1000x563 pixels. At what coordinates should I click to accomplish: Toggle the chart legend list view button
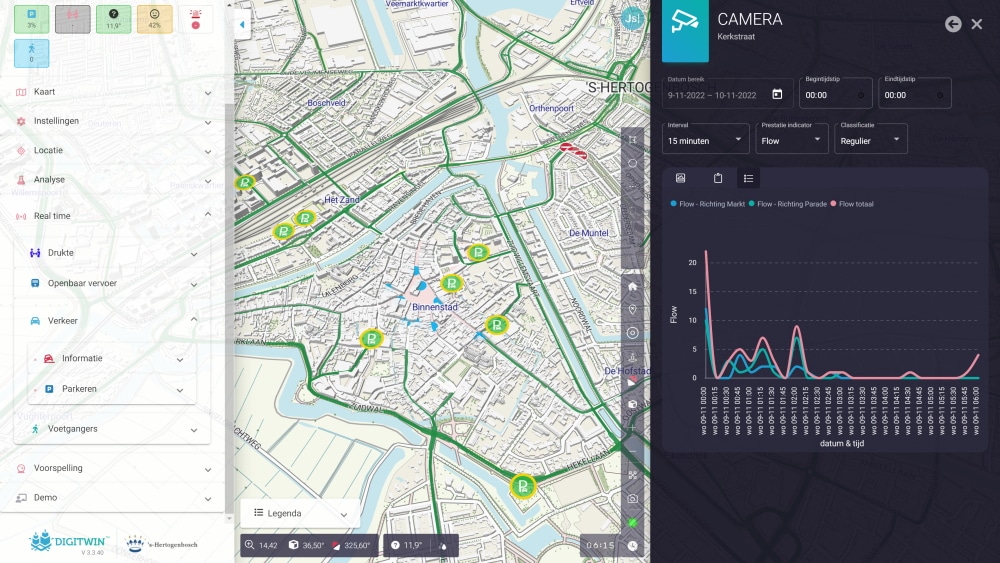coord(748,178)
